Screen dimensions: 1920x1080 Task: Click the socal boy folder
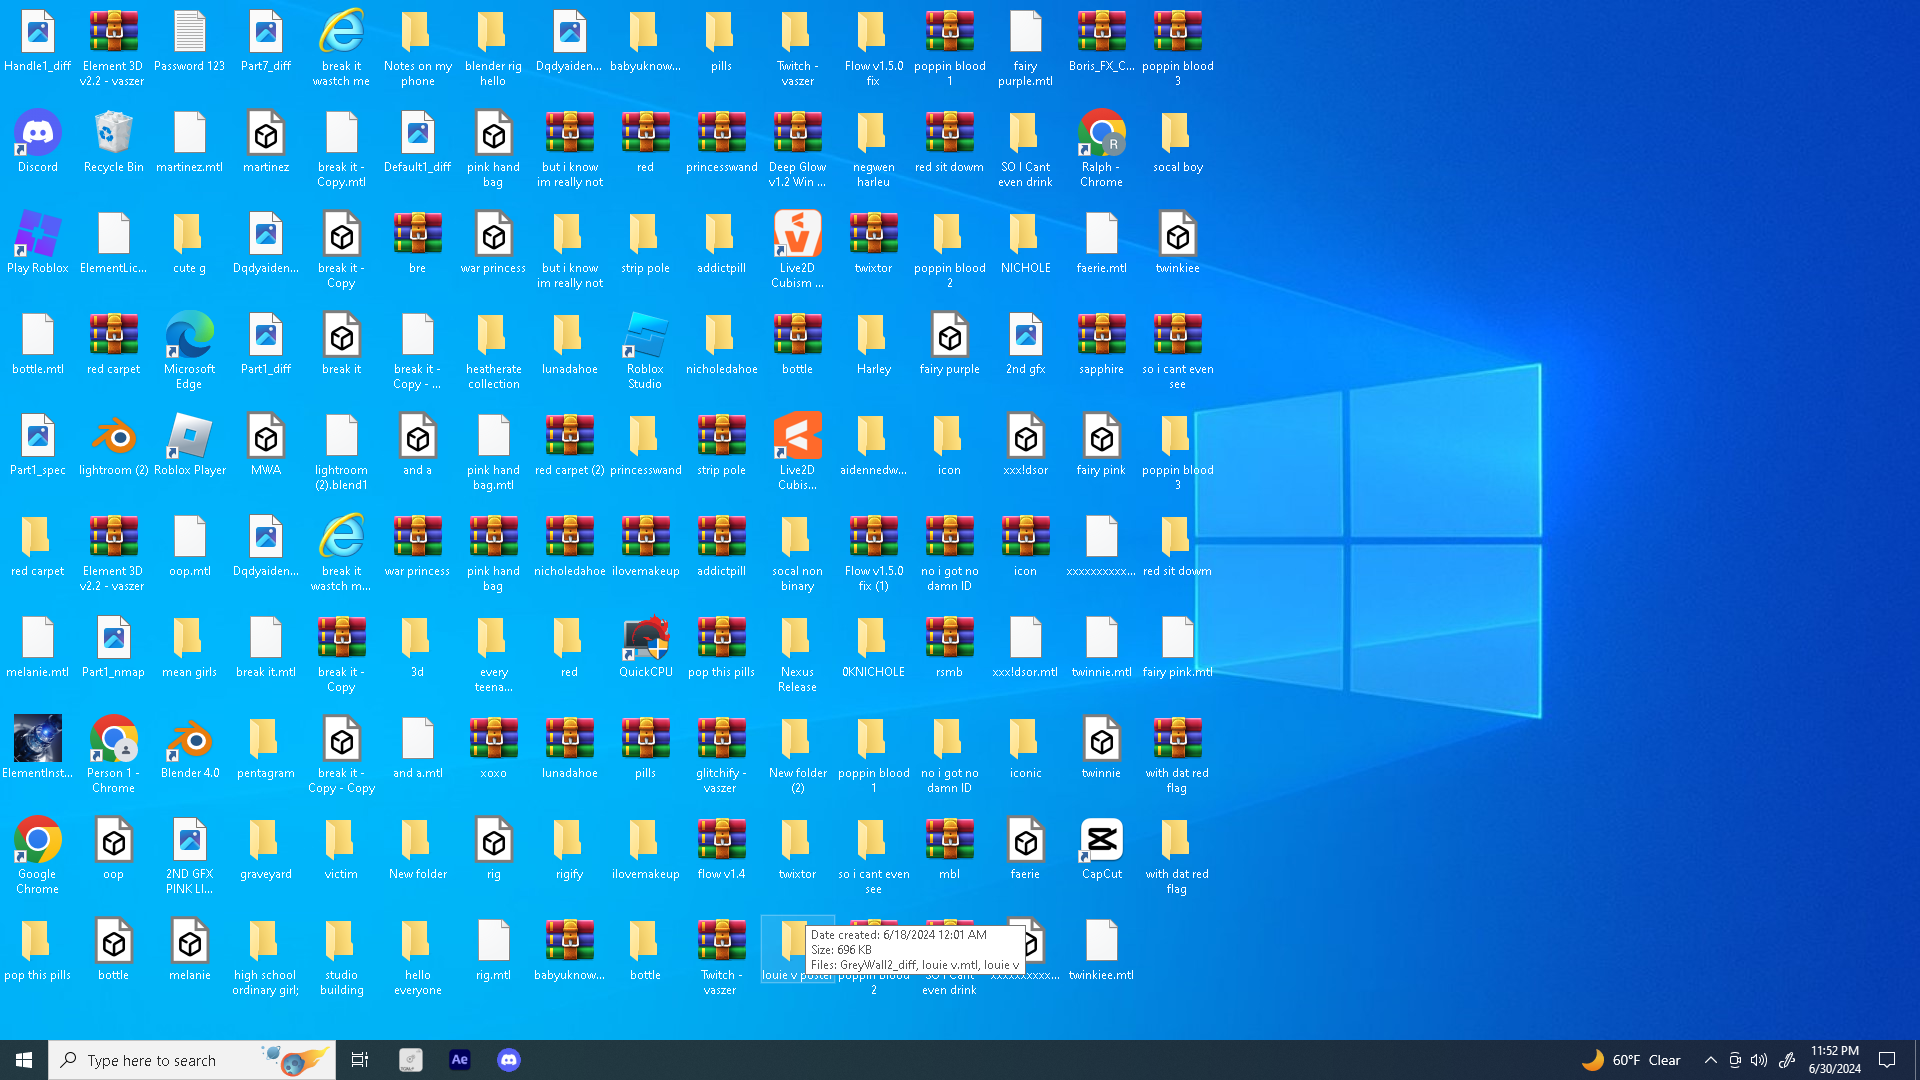point(1178,143)
